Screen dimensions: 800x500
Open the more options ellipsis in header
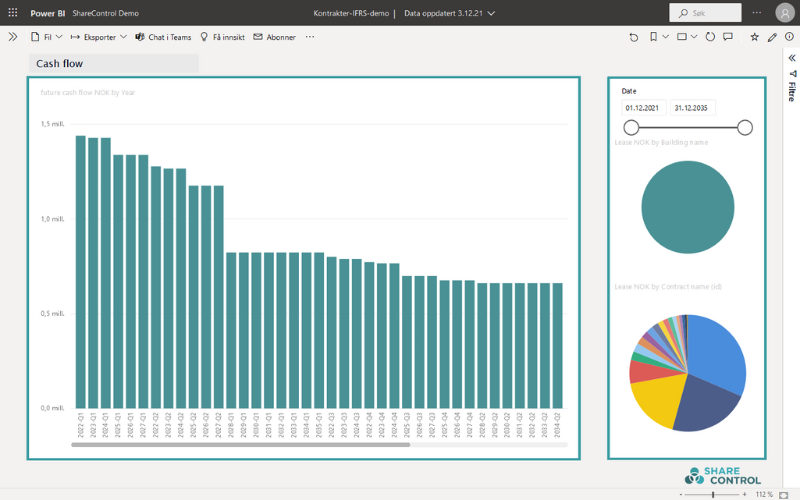[x=757, y=13]
